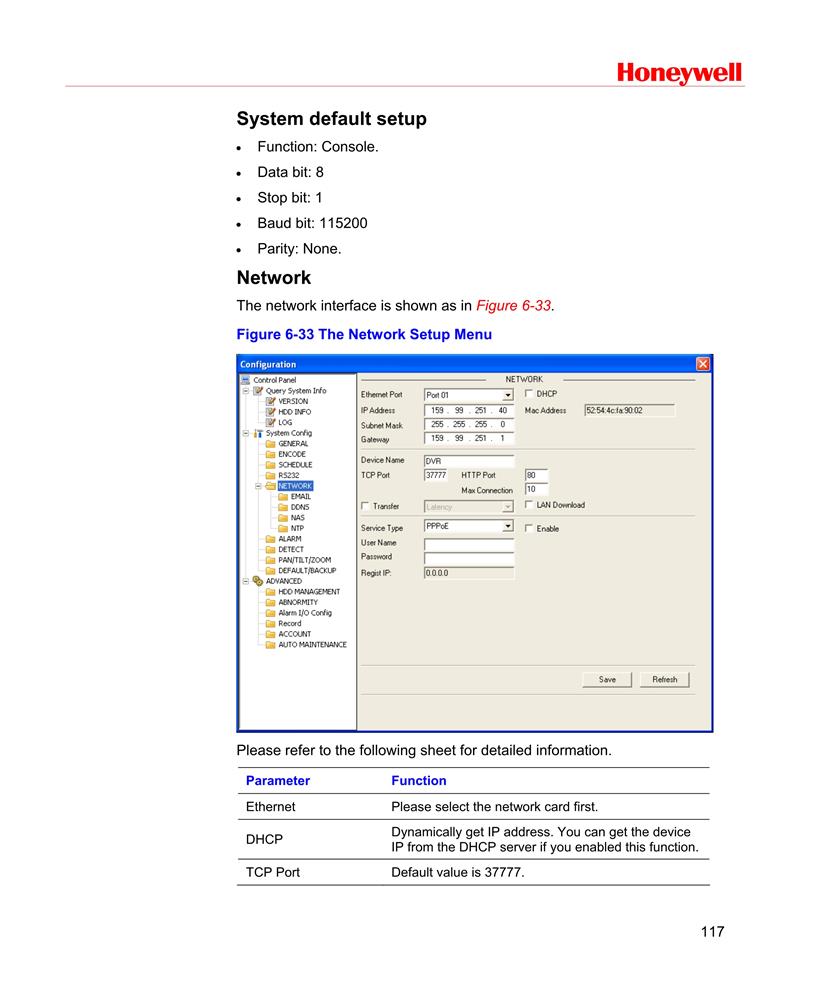Viewport: 817px width, 991px height.
Task: Click the Subnet Mask field
Action: (469, 425)
